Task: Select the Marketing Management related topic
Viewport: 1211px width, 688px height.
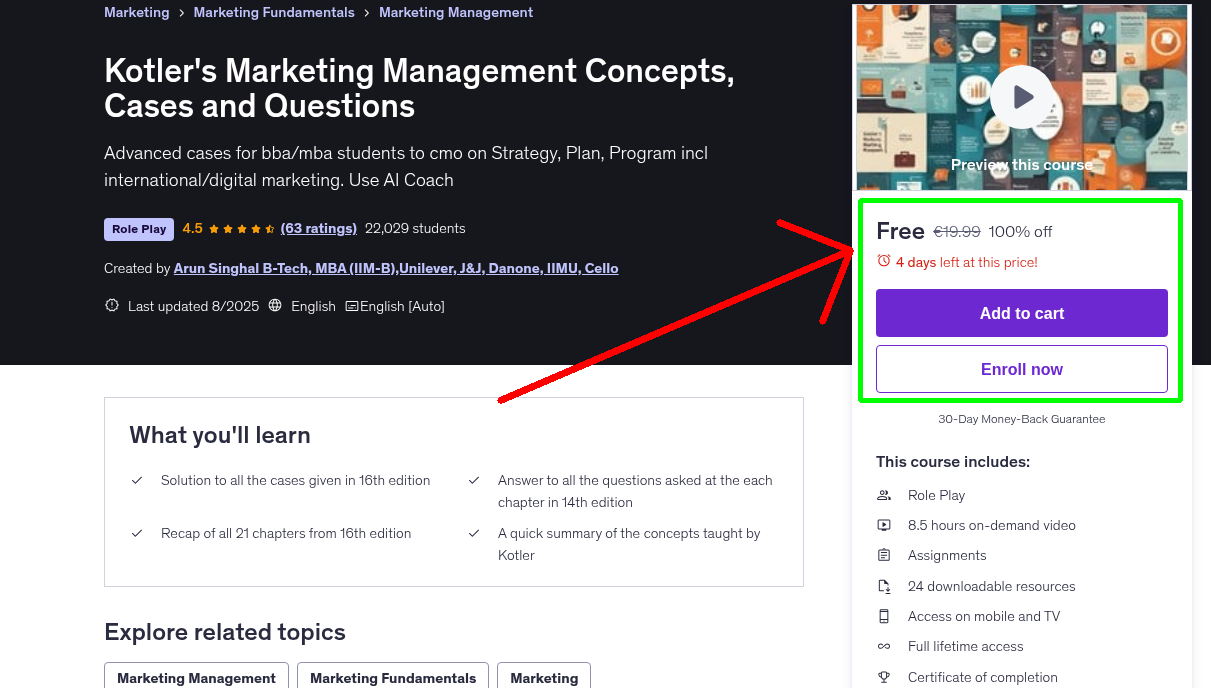Action: tap(196, 677)
